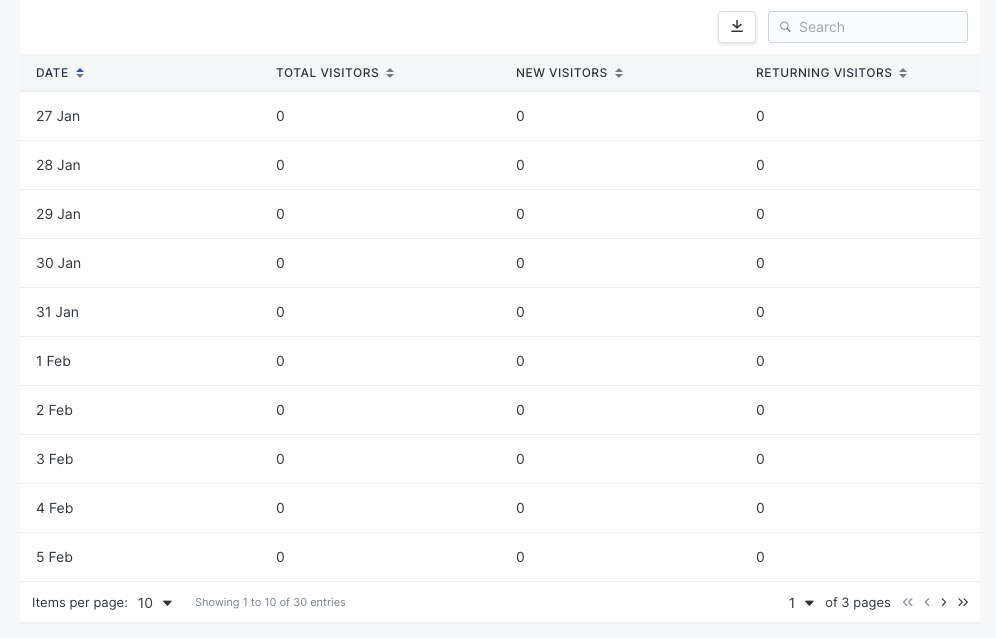Open the current page number dropdown
Screen dimensions: 996x638
pos(799,602)
